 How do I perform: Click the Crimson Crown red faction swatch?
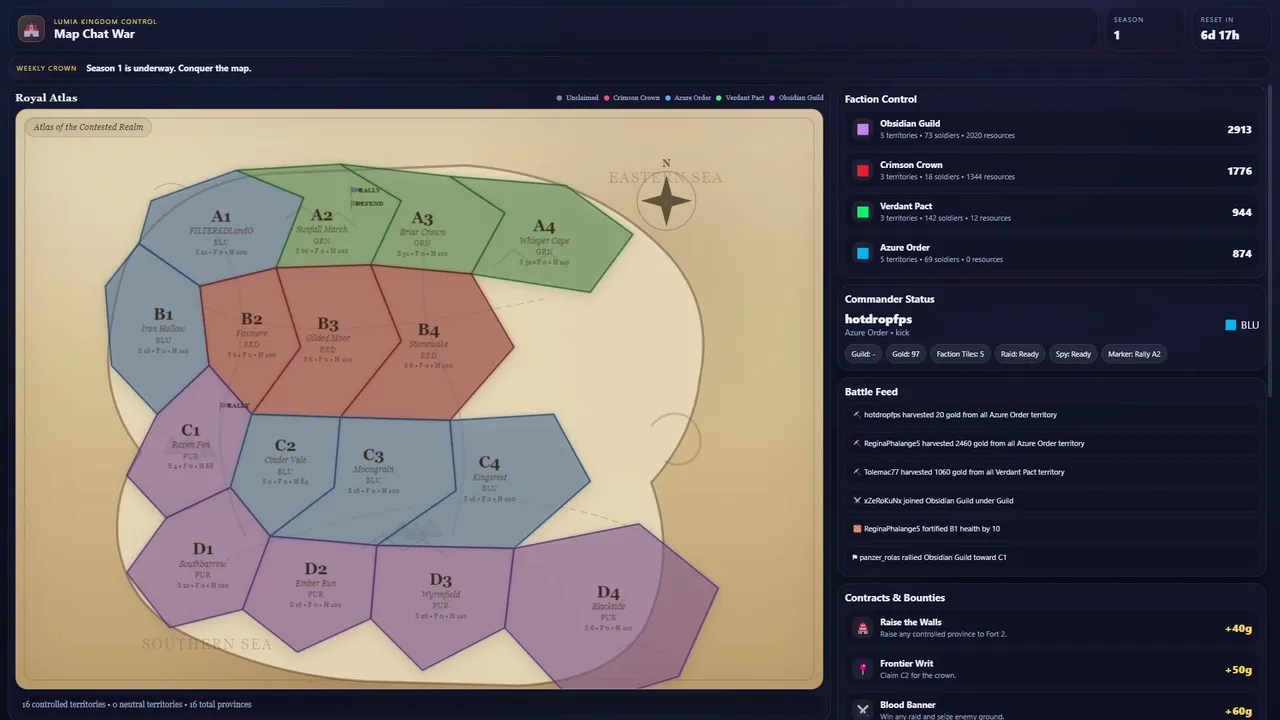[x=863, y=171]
